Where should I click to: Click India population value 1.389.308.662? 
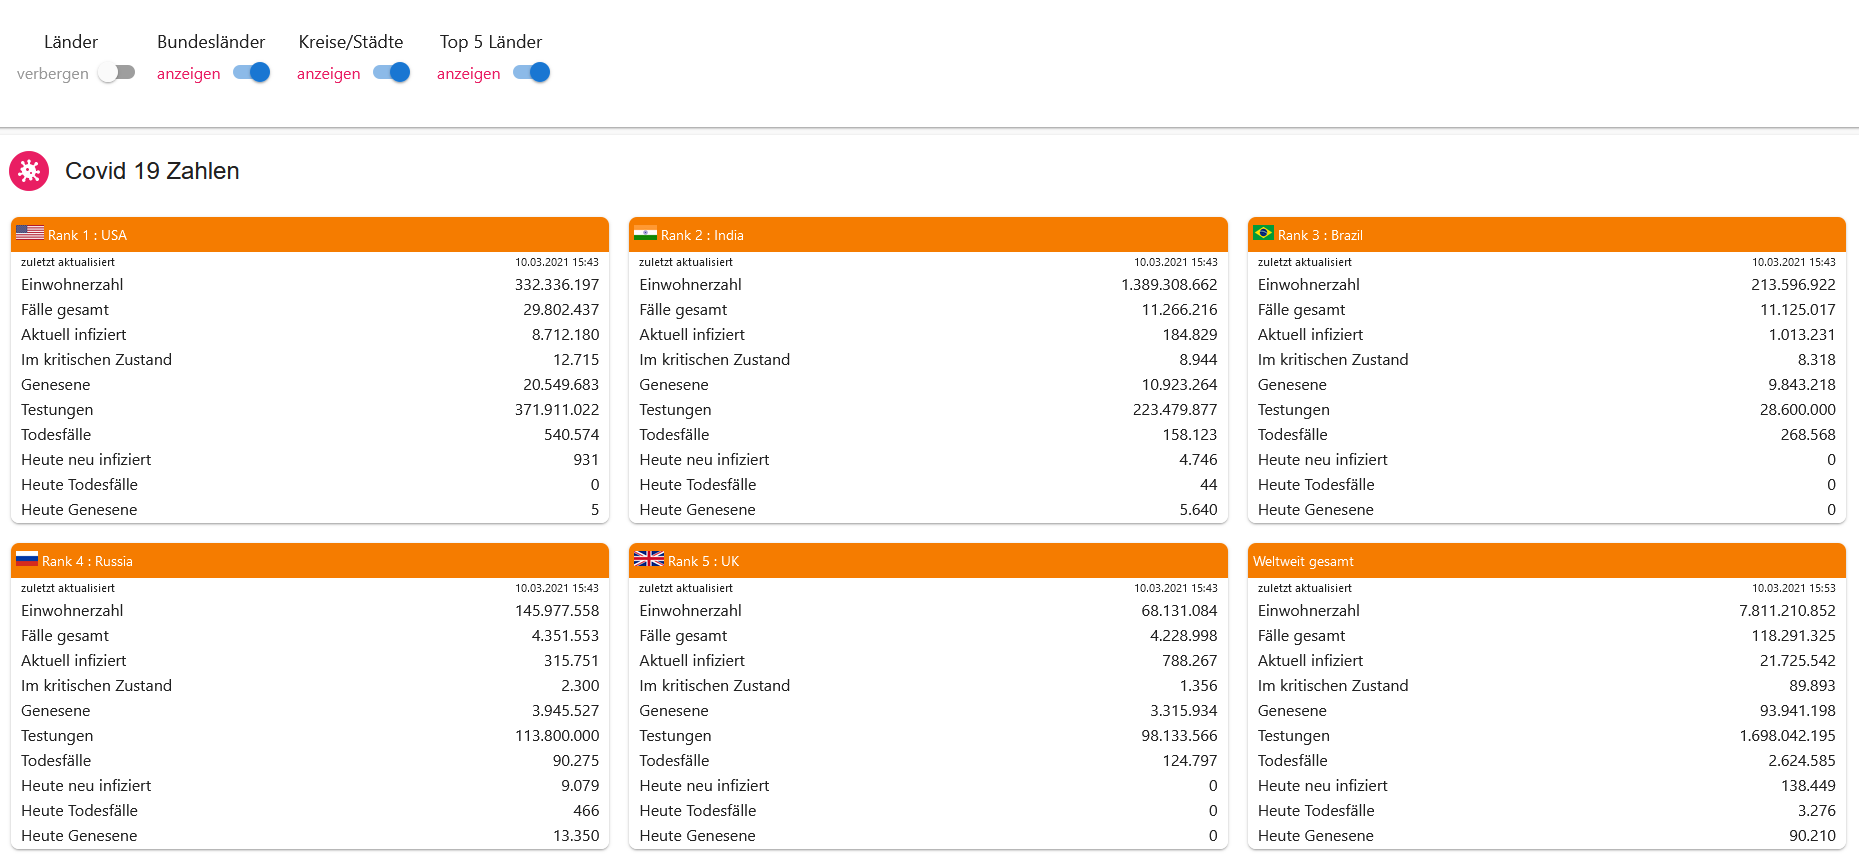[1169, 285]
